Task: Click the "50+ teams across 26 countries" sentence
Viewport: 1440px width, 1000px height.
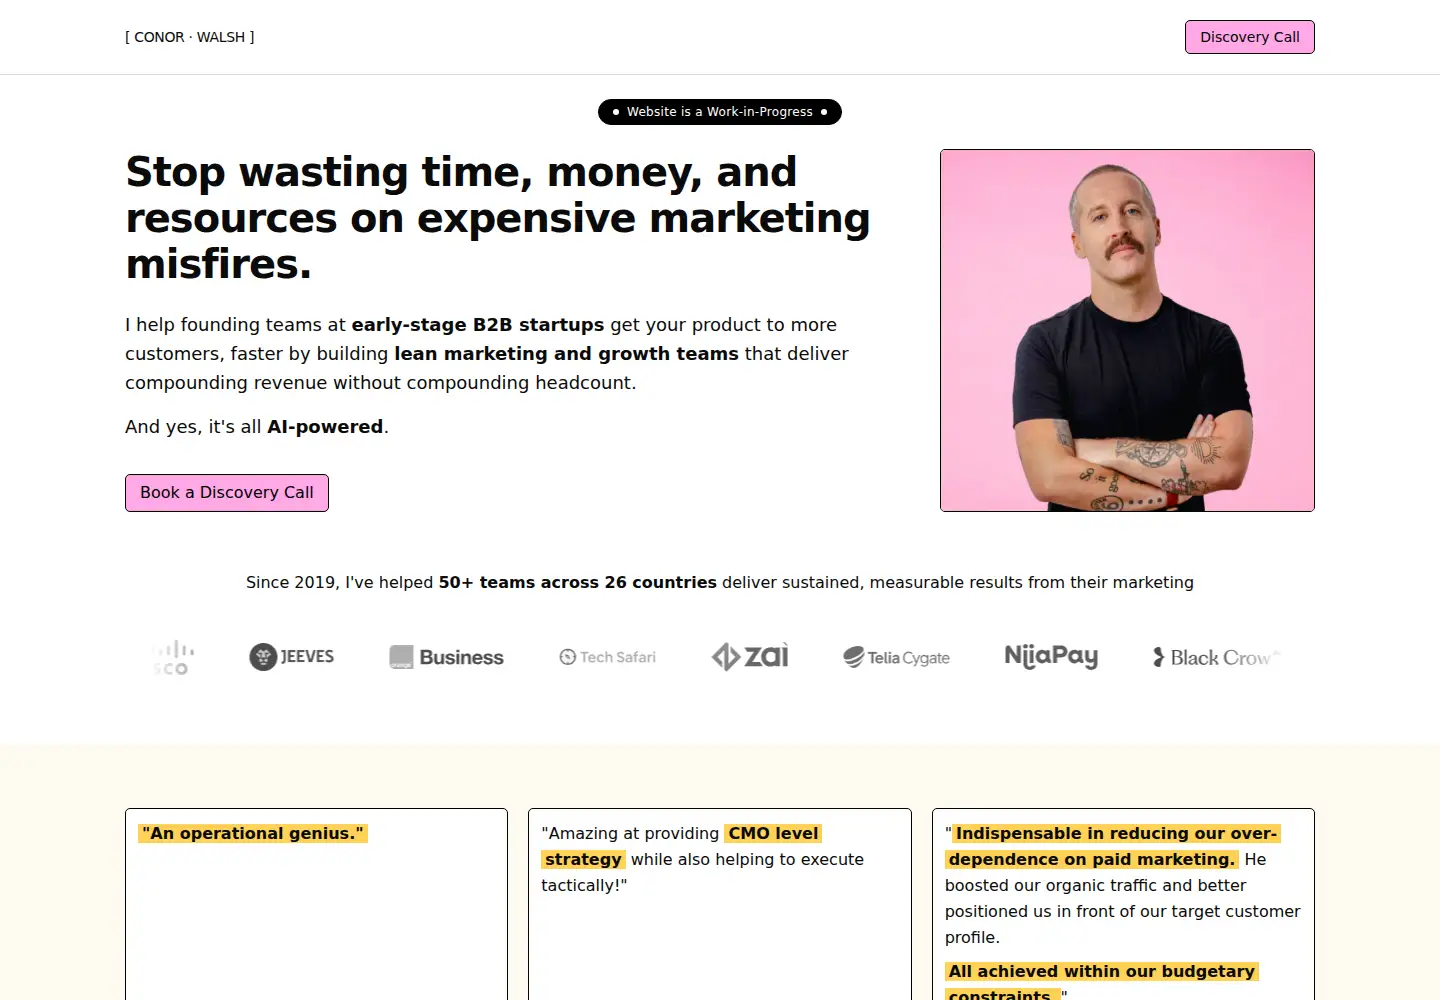Action: click(720, 582)
